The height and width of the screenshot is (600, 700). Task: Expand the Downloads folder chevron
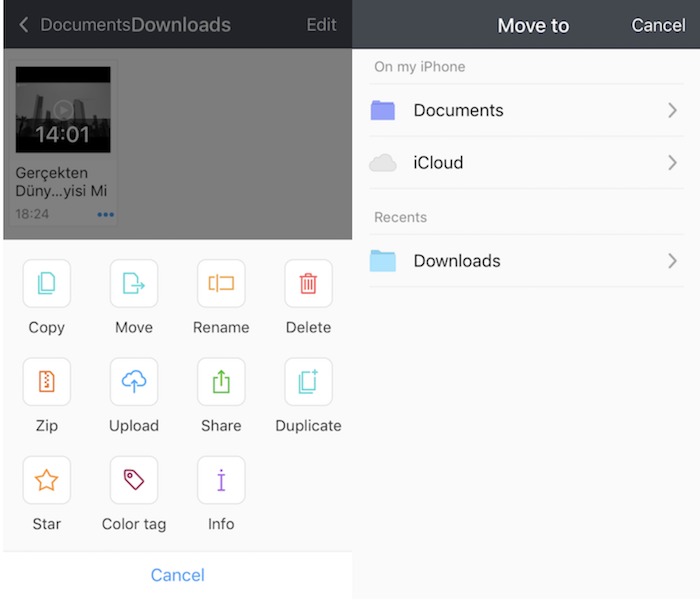[672, 261]
